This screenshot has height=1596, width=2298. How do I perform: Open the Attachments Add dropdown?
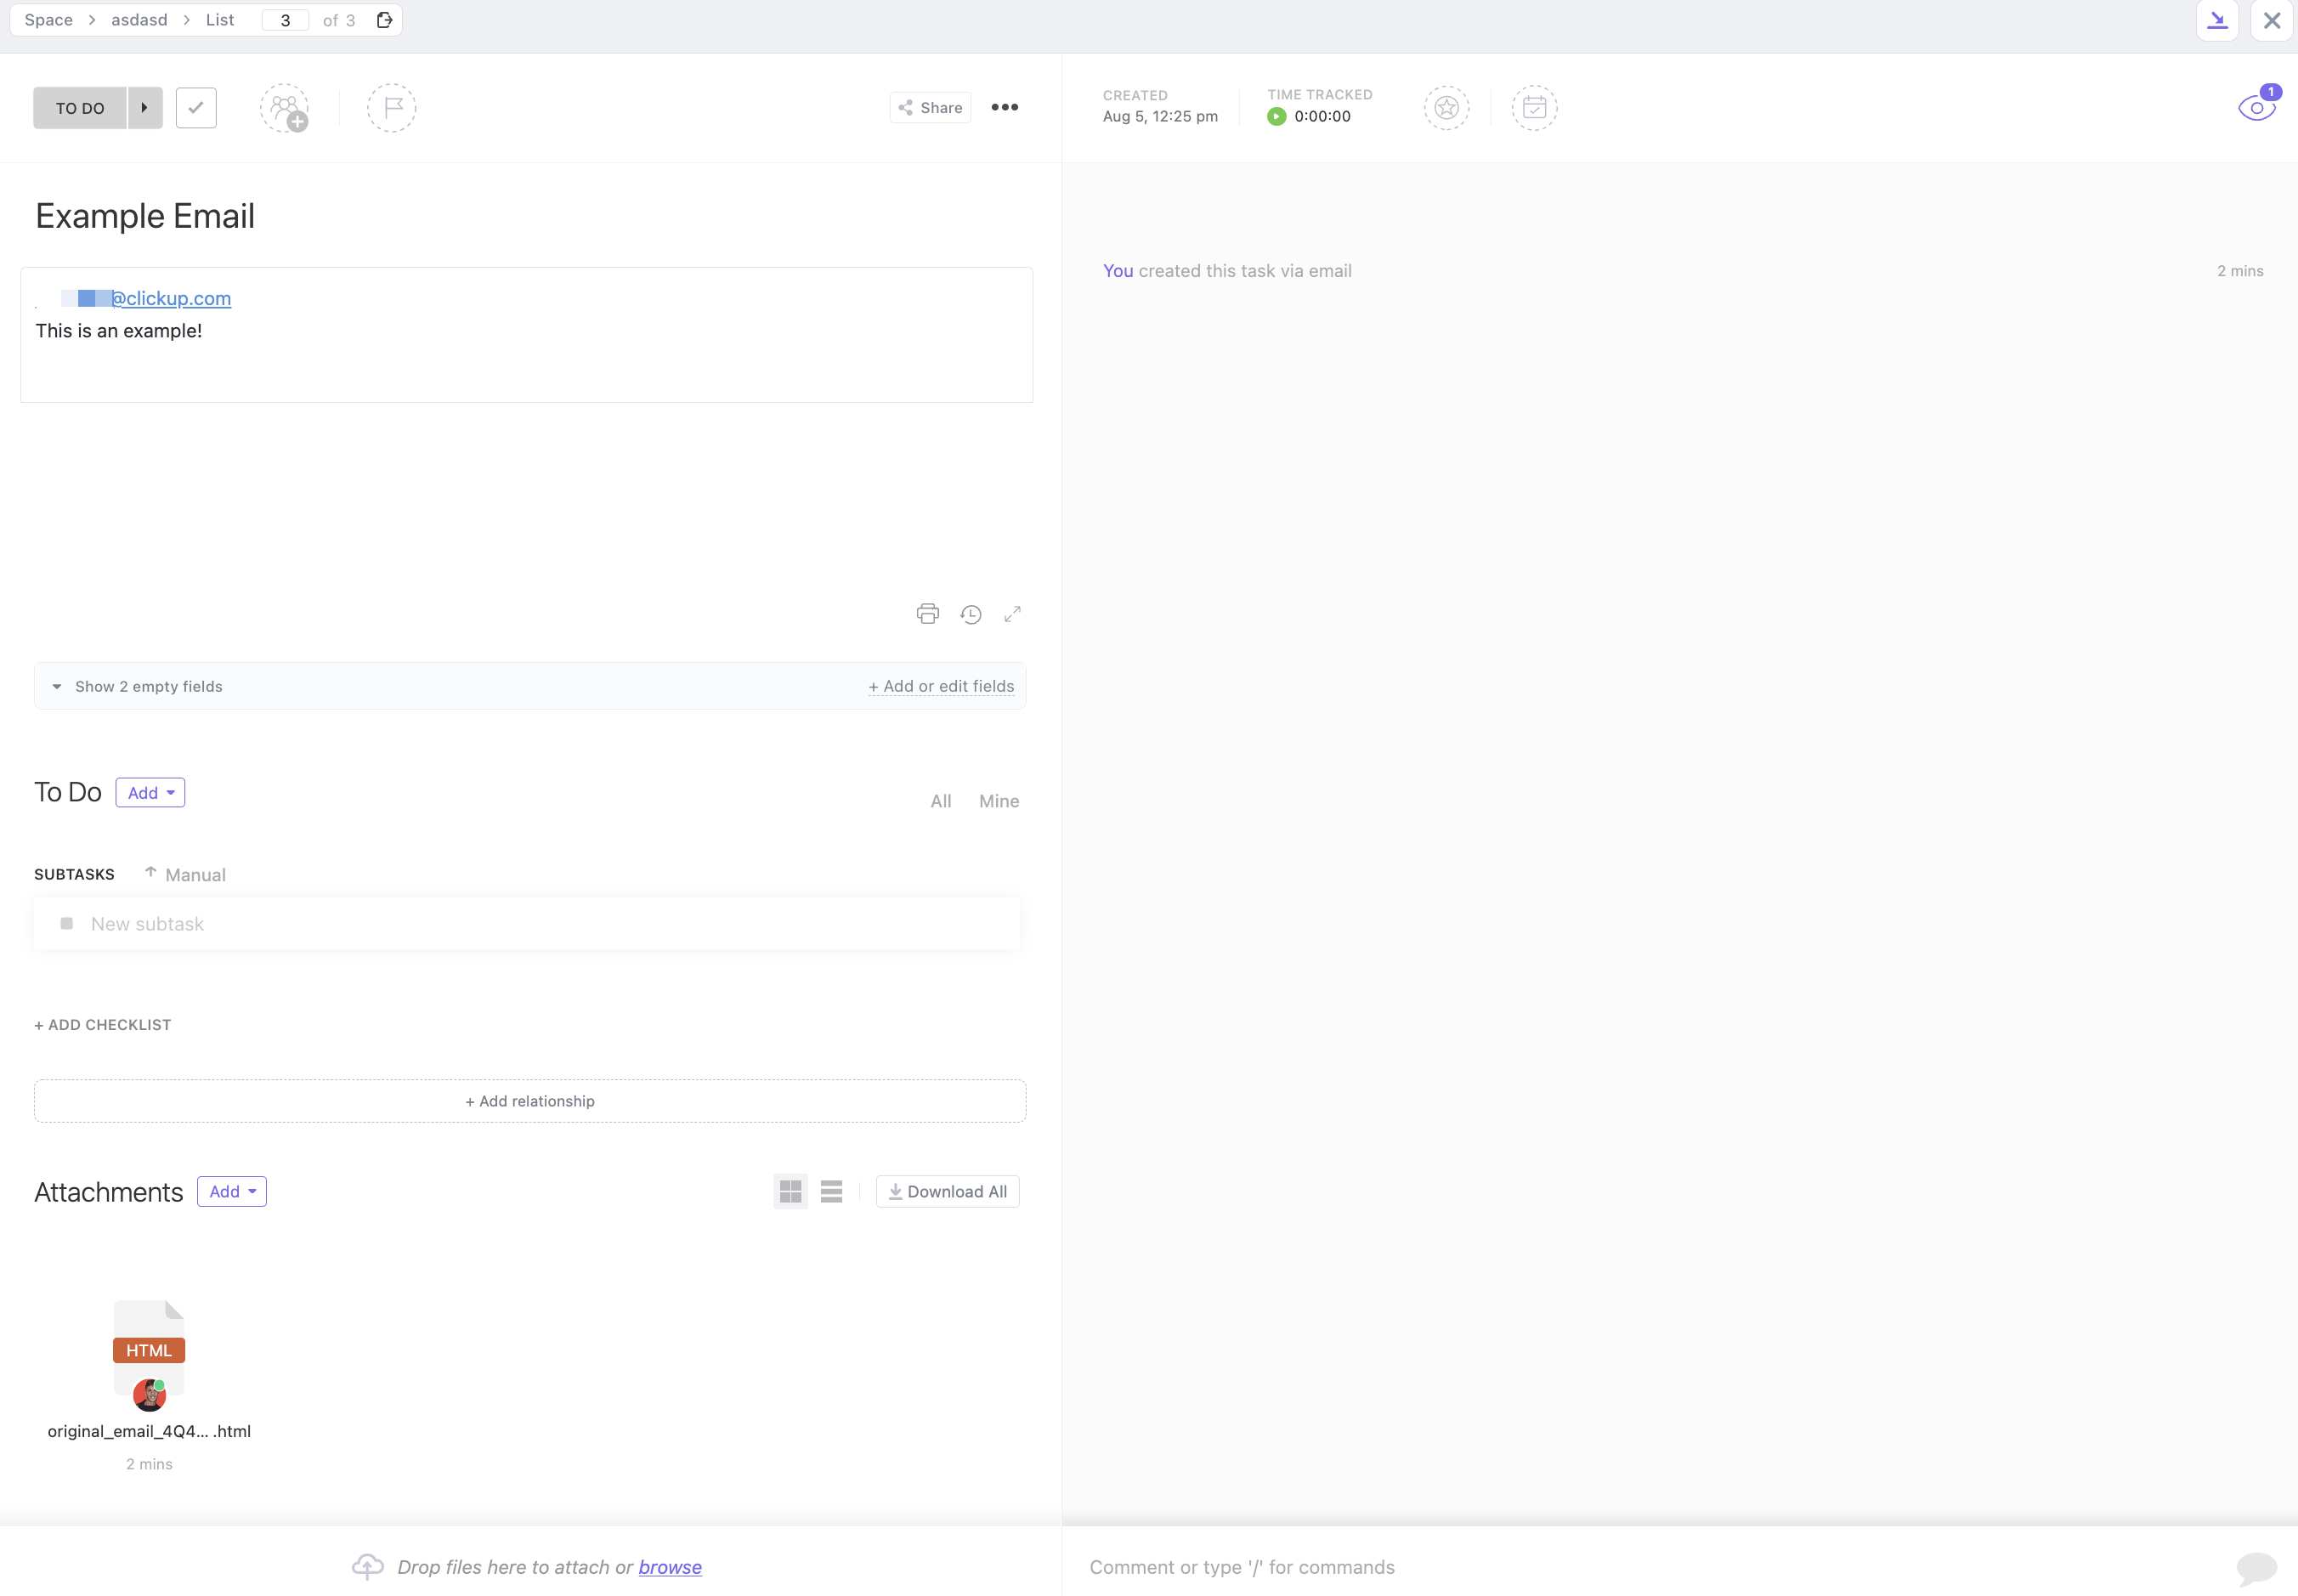[x=232, y=1191]
